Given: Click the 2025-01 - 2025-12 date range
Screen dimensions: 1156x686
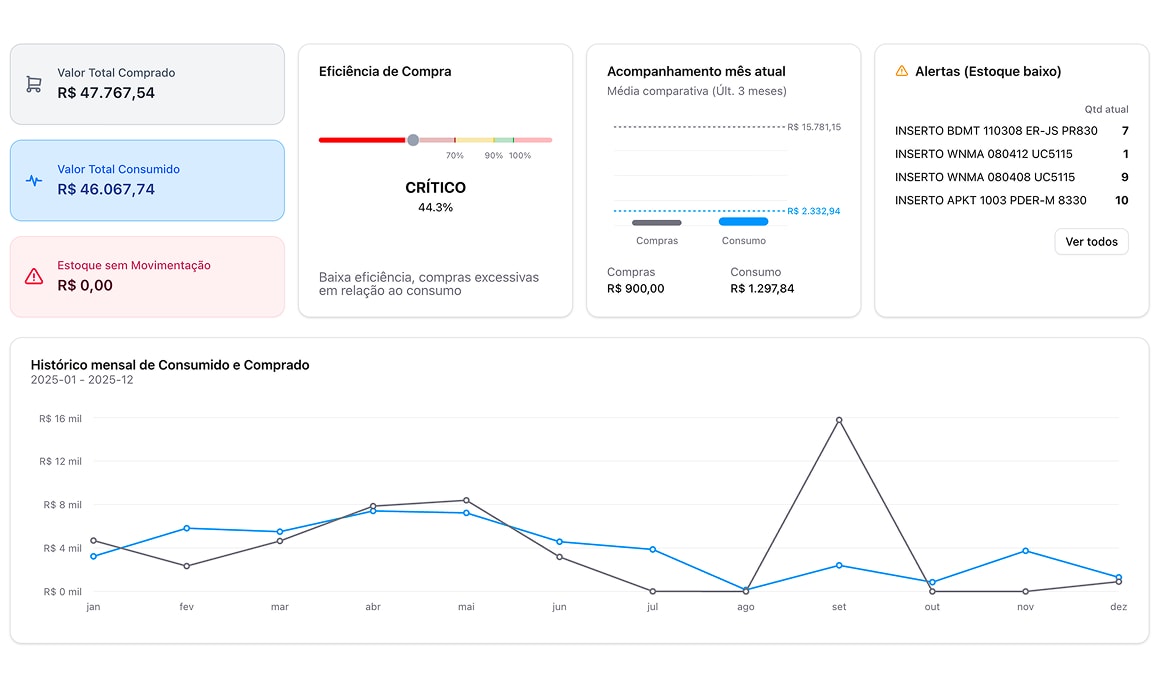Looking at the screenshot, I should coord(82,380).
